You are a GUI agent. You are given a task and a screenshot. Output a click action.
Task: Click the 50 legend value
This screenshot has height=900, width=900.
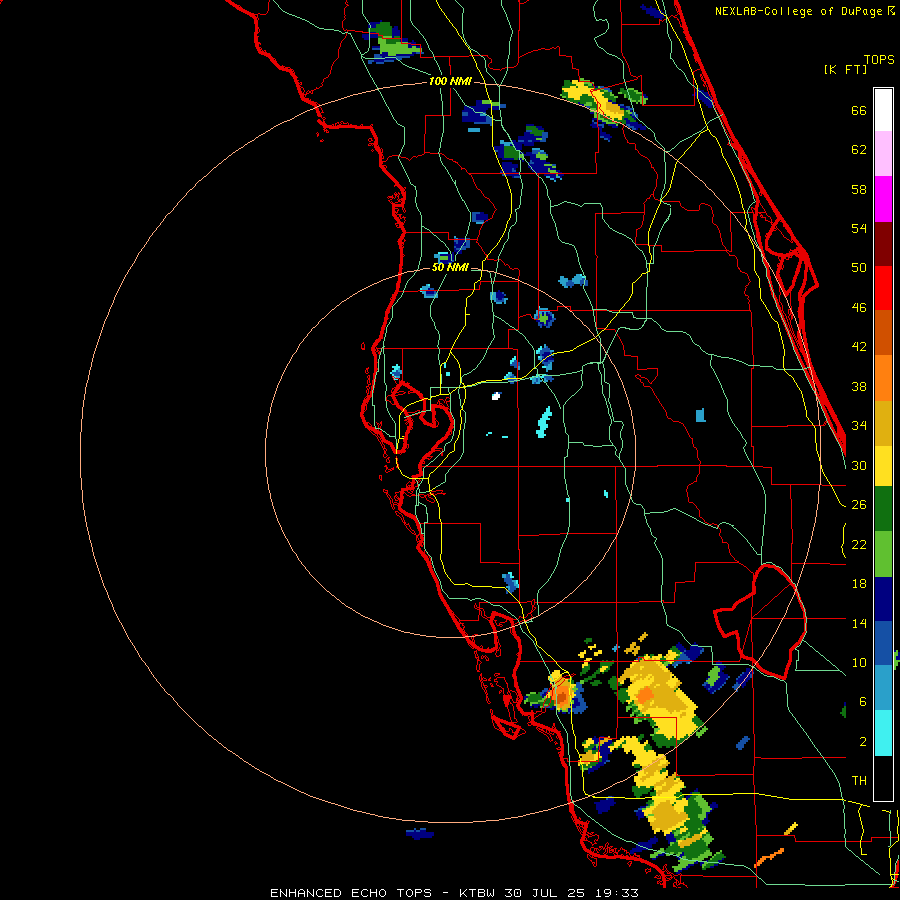click(859, 267)
